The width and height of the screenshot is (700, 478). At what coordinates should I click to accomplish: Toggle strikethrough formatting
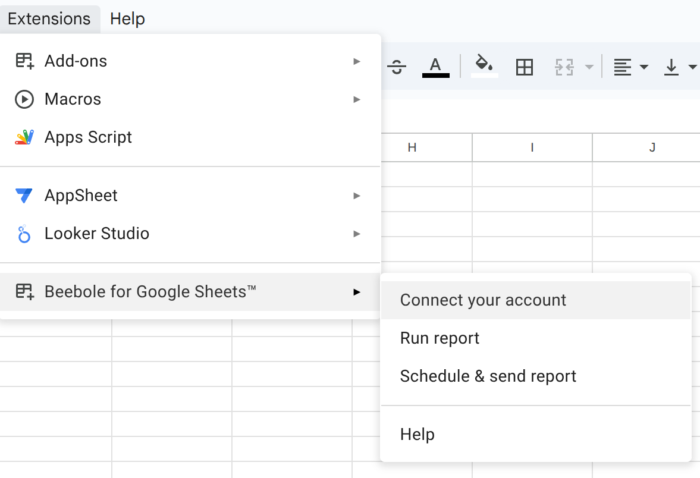tap(396, 67)
